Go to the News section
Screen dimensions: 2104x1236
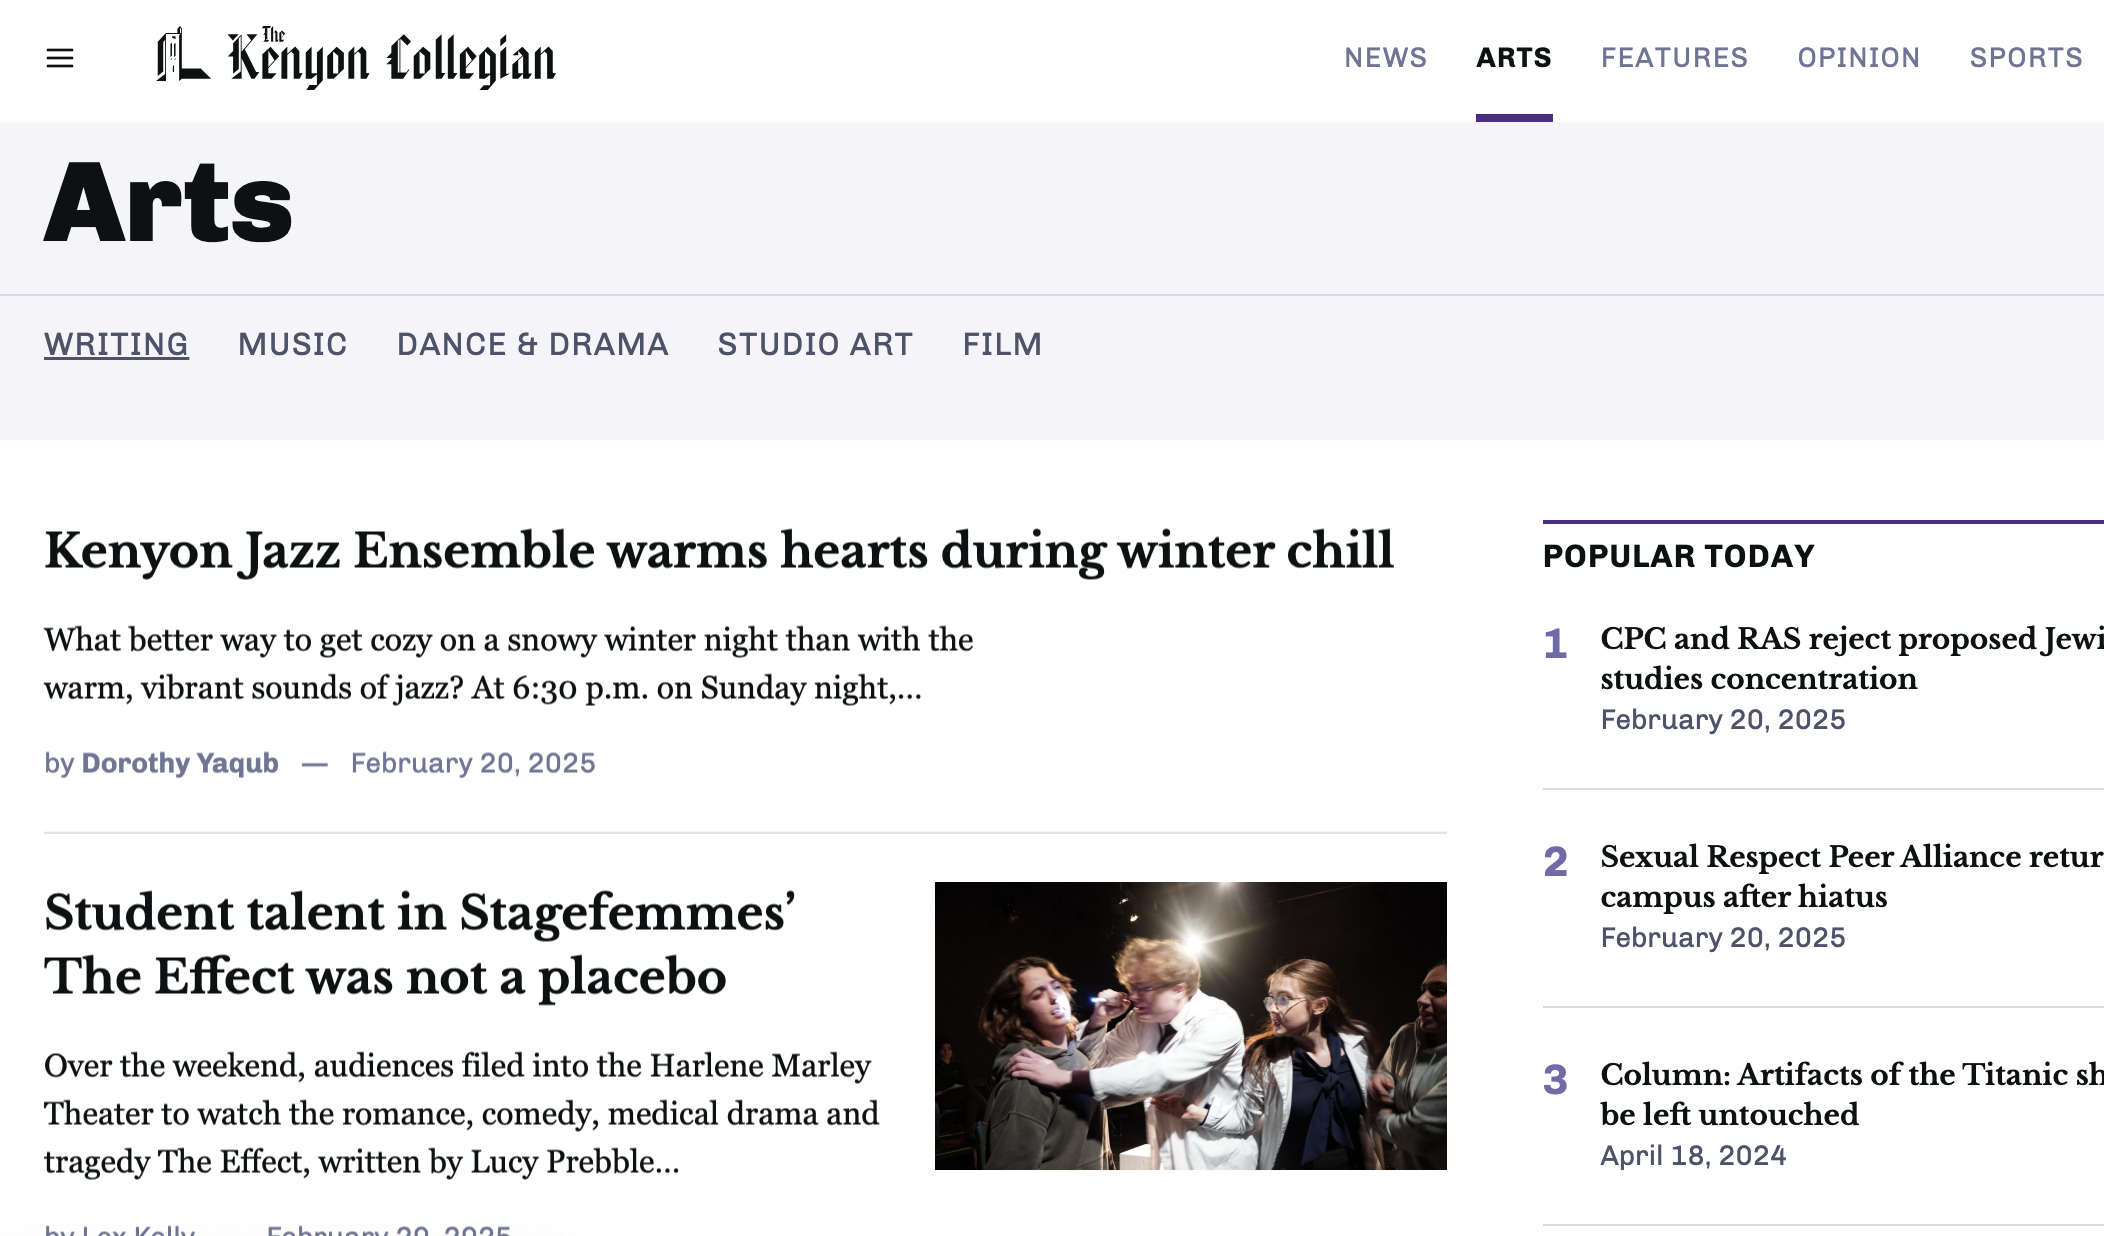(x=1385, y=58)
